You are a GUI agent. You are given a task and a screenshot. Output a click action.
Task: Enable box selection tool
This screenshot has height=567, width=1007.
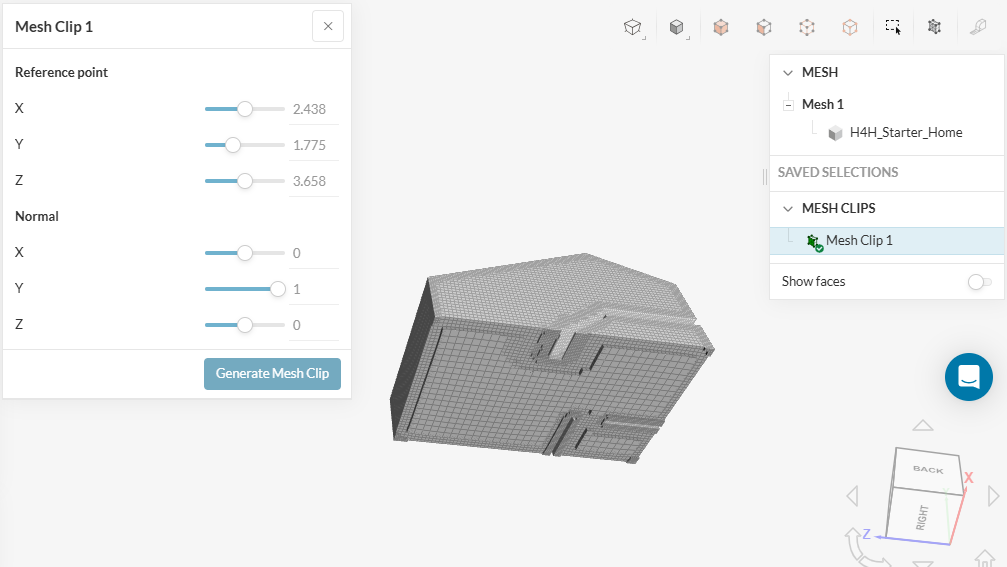pos(893,27)
